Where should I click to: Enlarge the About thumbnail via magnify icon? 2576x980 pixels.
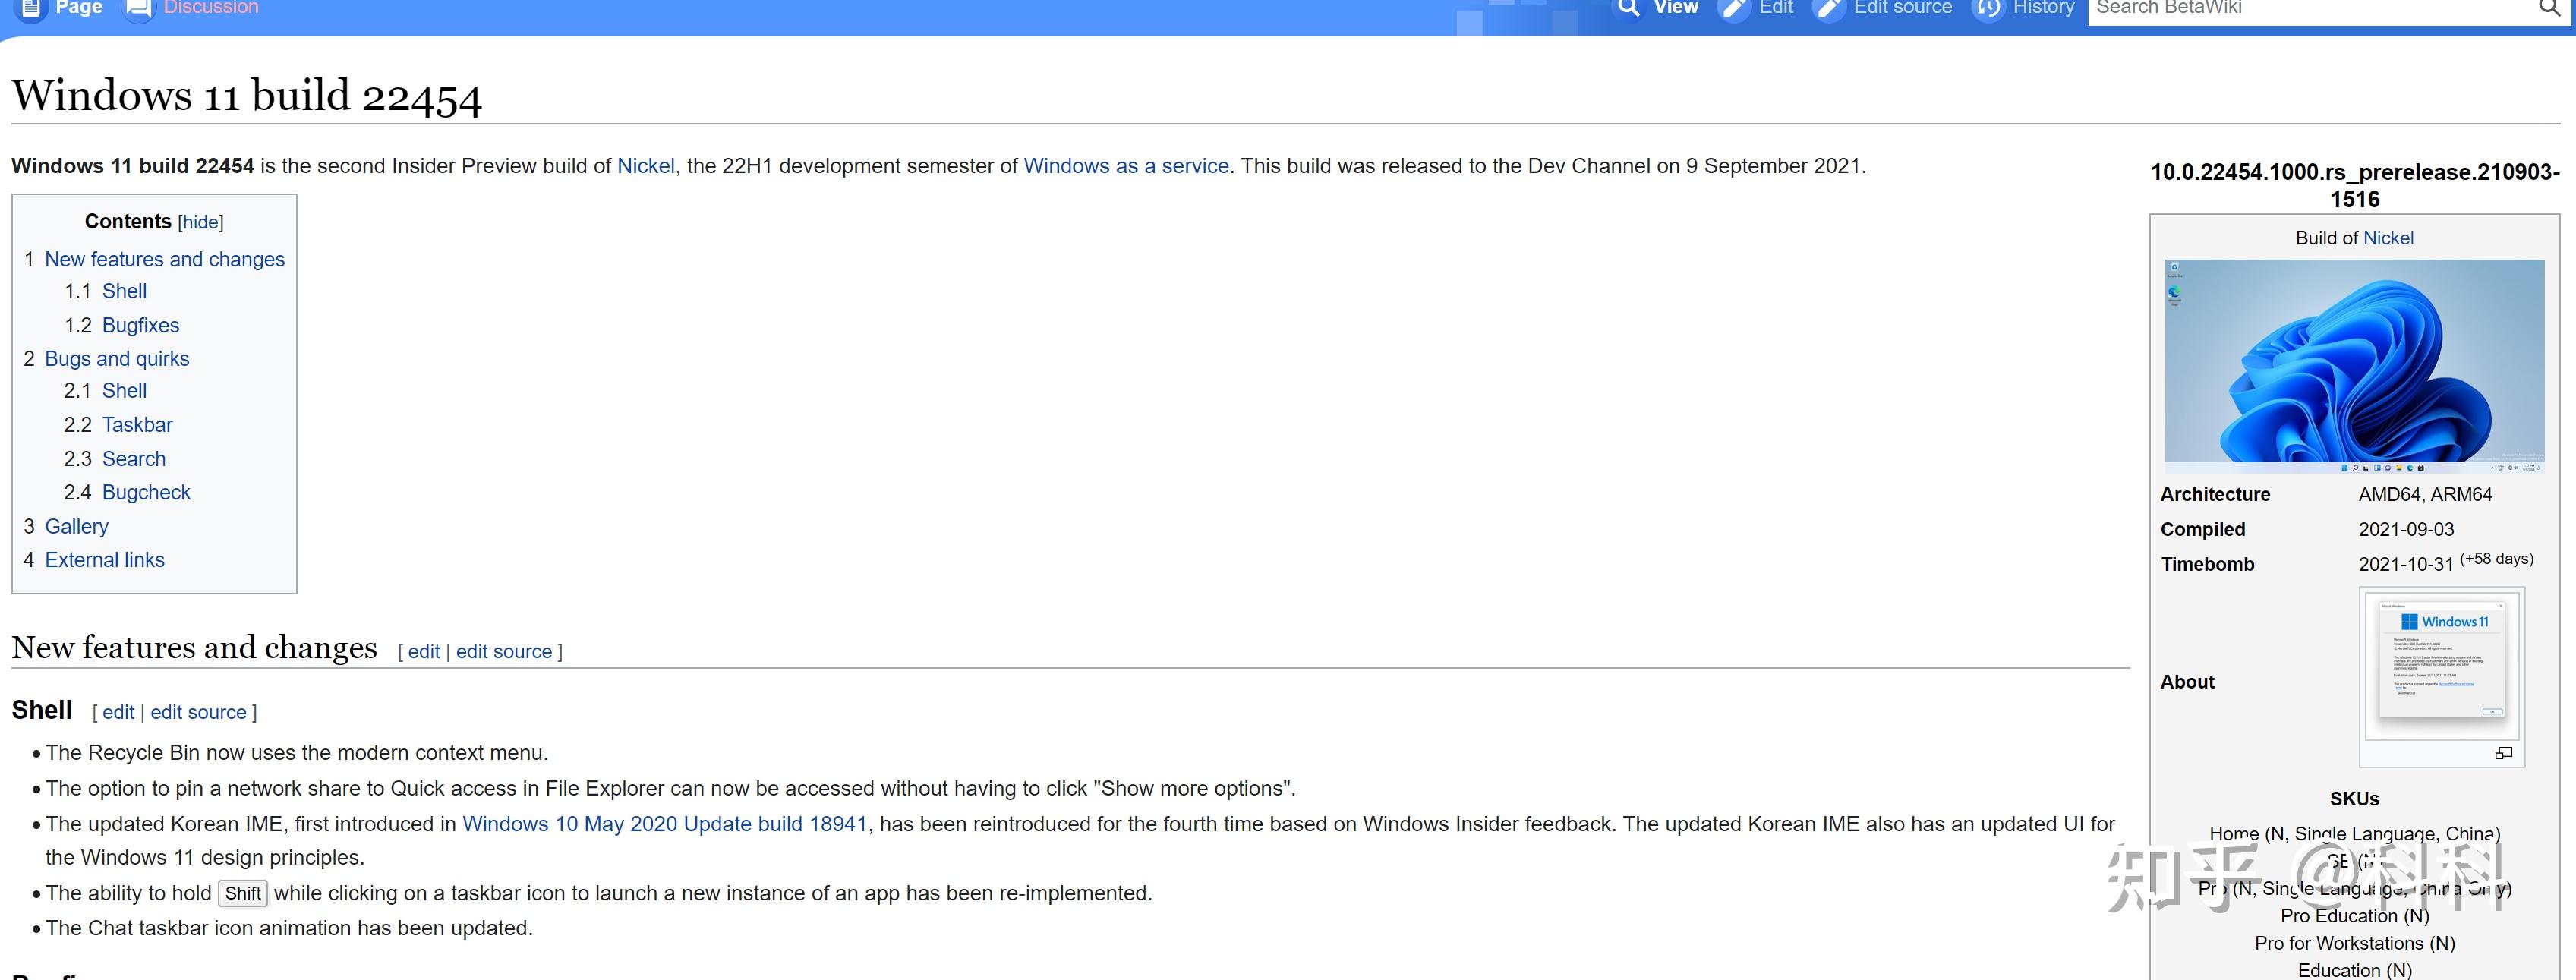tap(2503, 753)
